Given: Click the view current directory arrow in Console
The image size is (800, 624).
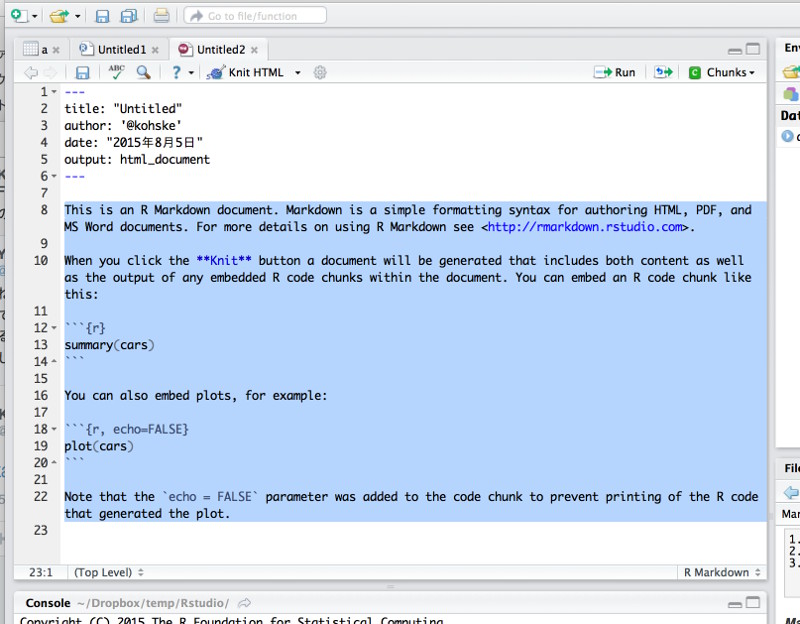Looking at the screenshot, I should coord(245,603).
